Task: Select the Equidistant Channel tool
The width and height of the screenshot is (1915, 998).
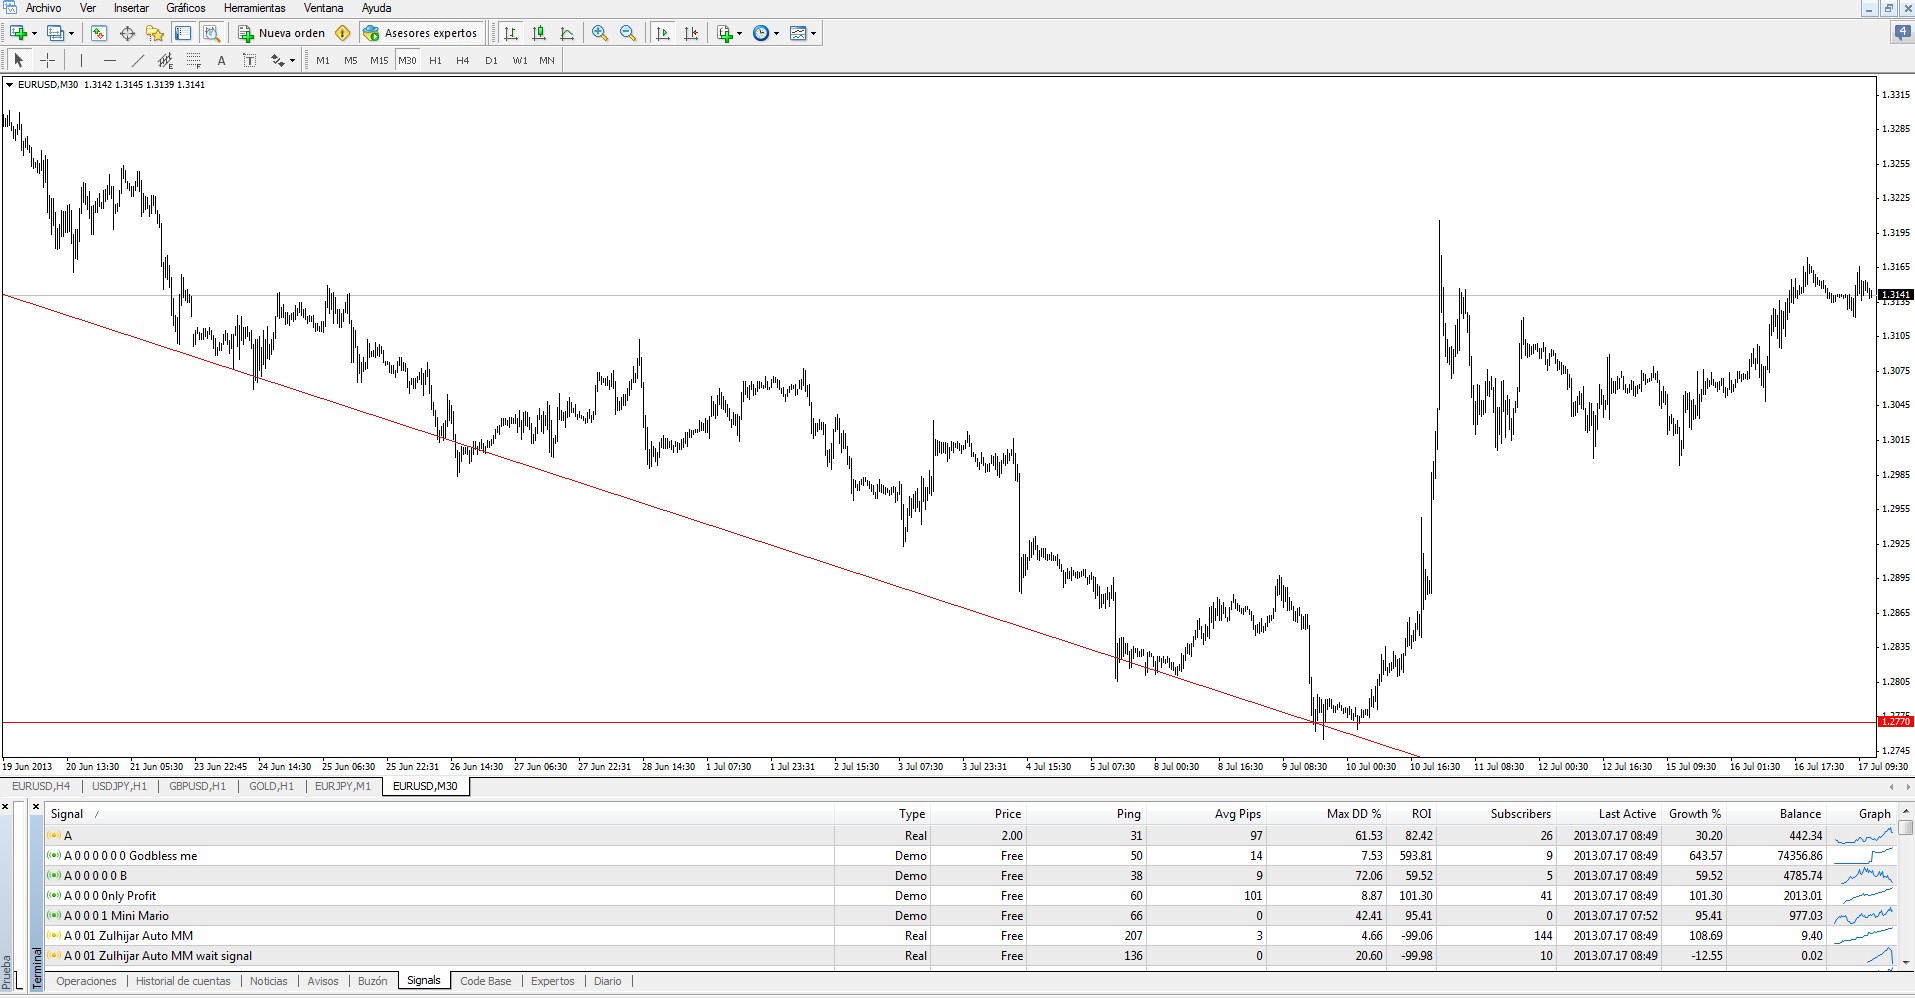Action: click(166, 60)
